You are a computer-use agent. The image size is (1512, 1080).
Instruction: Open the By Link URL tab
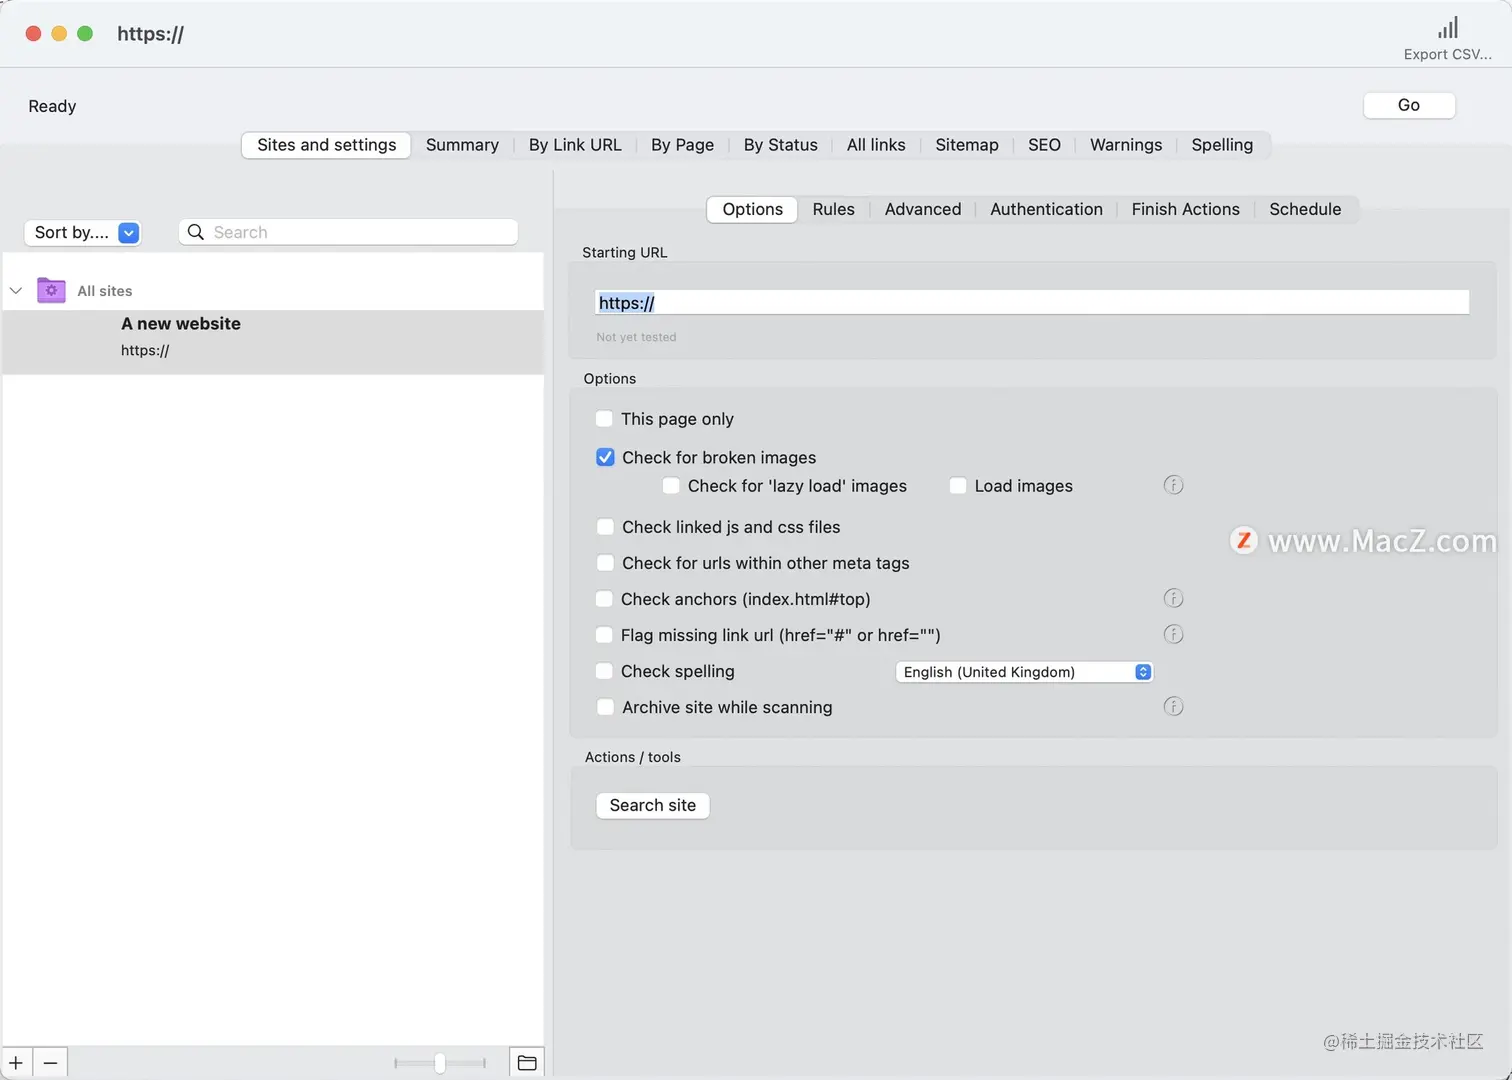575,145
